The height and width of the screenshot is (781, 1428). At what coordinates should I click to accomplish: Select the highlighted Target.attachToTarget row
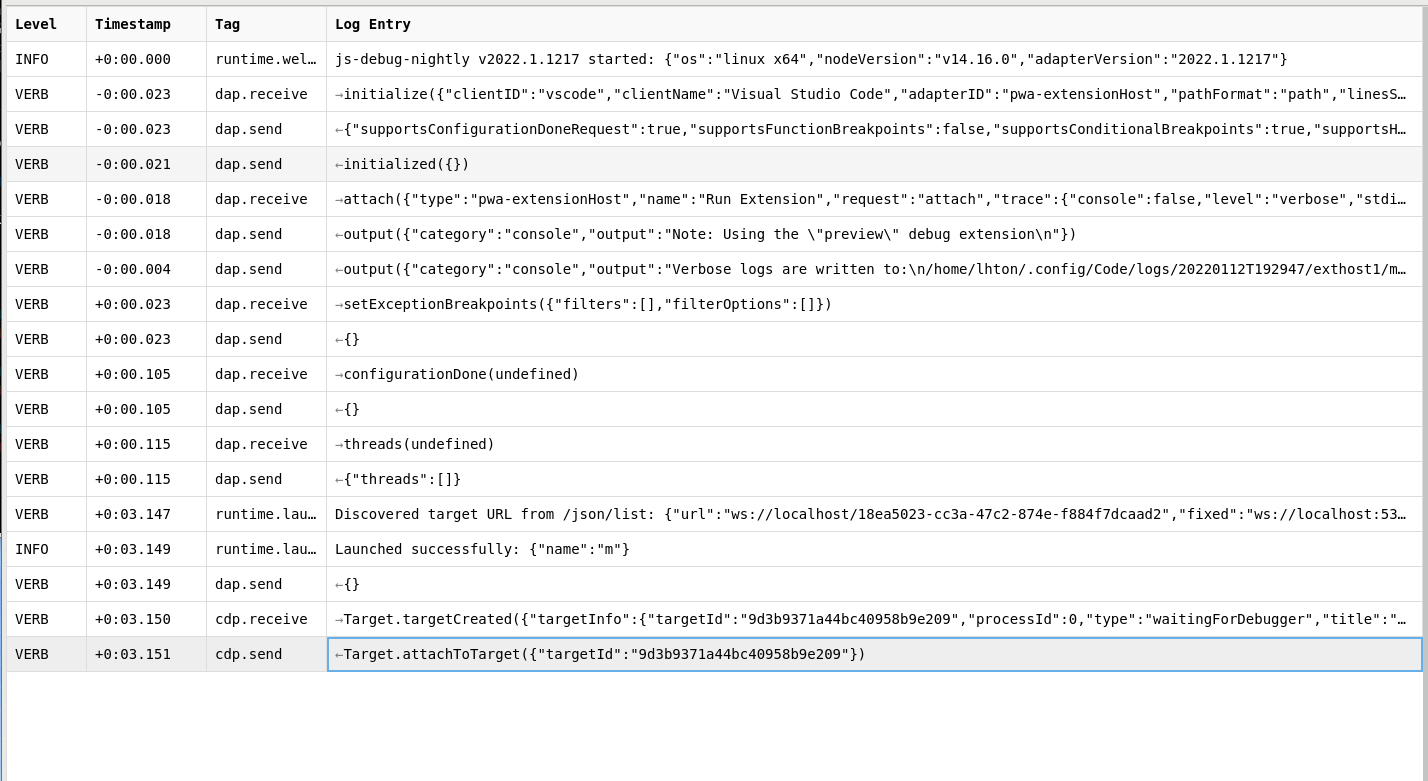[x=700, y=654]
